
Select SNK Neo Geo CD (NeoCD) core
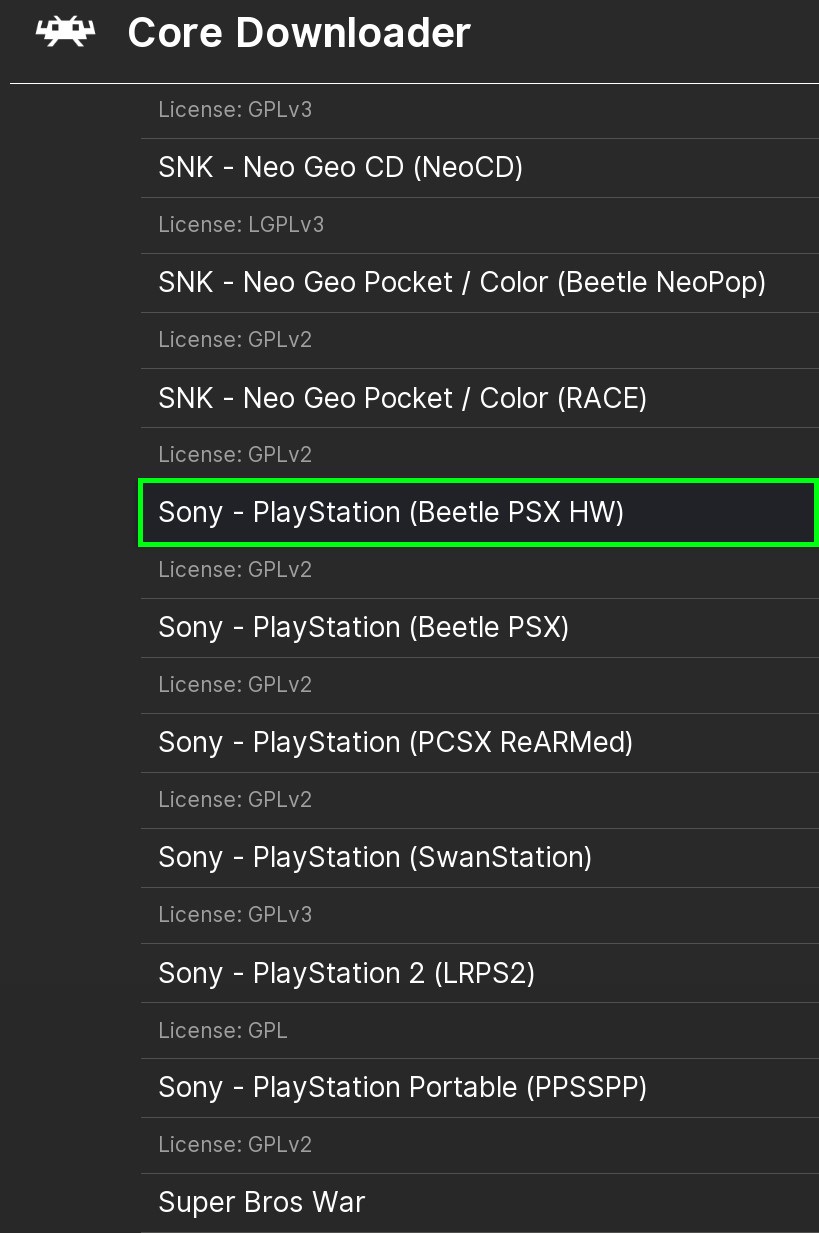tap(340, 167)
